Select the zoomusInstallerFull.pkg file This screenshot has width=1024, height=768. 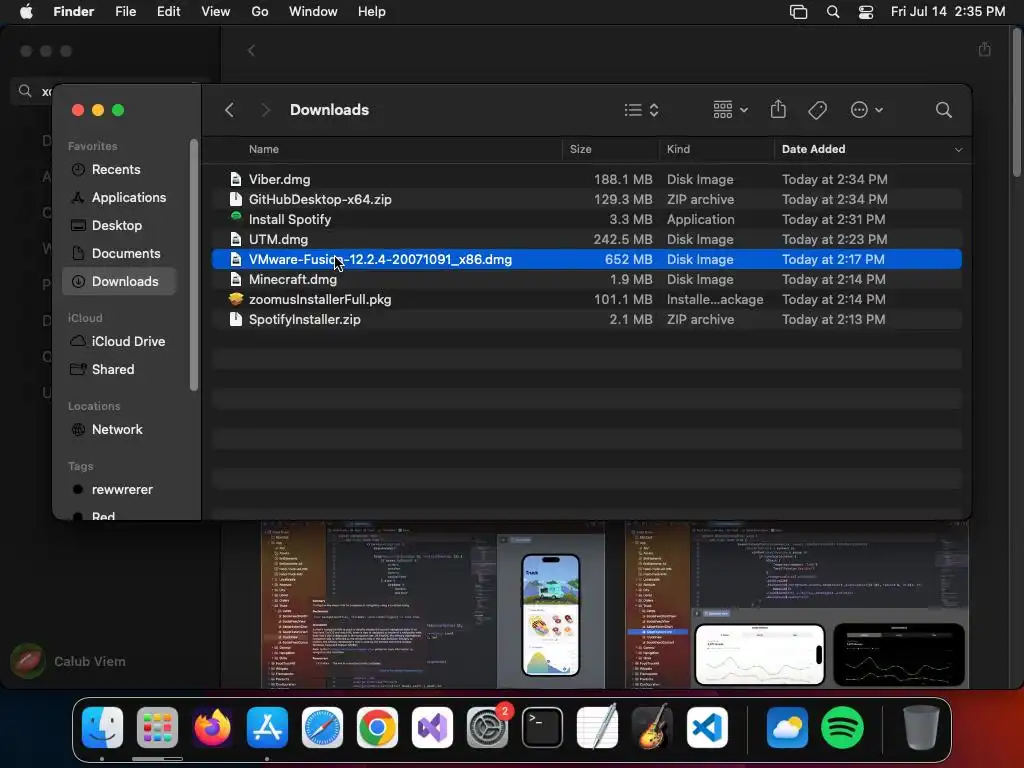(586, 300)
